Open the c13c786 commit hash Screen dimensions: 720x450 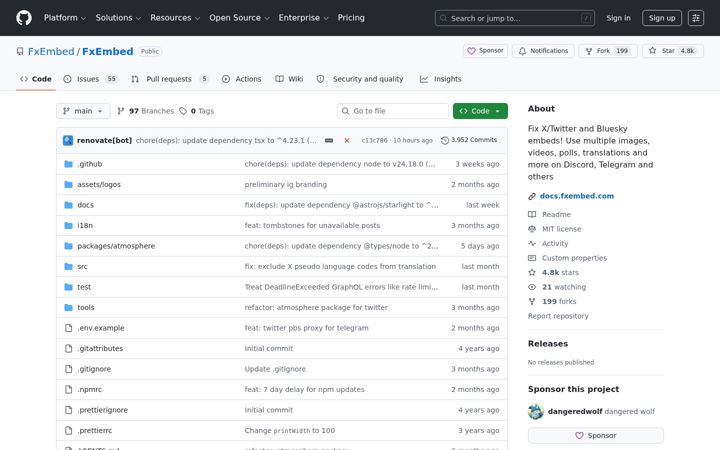click(374, 141)
